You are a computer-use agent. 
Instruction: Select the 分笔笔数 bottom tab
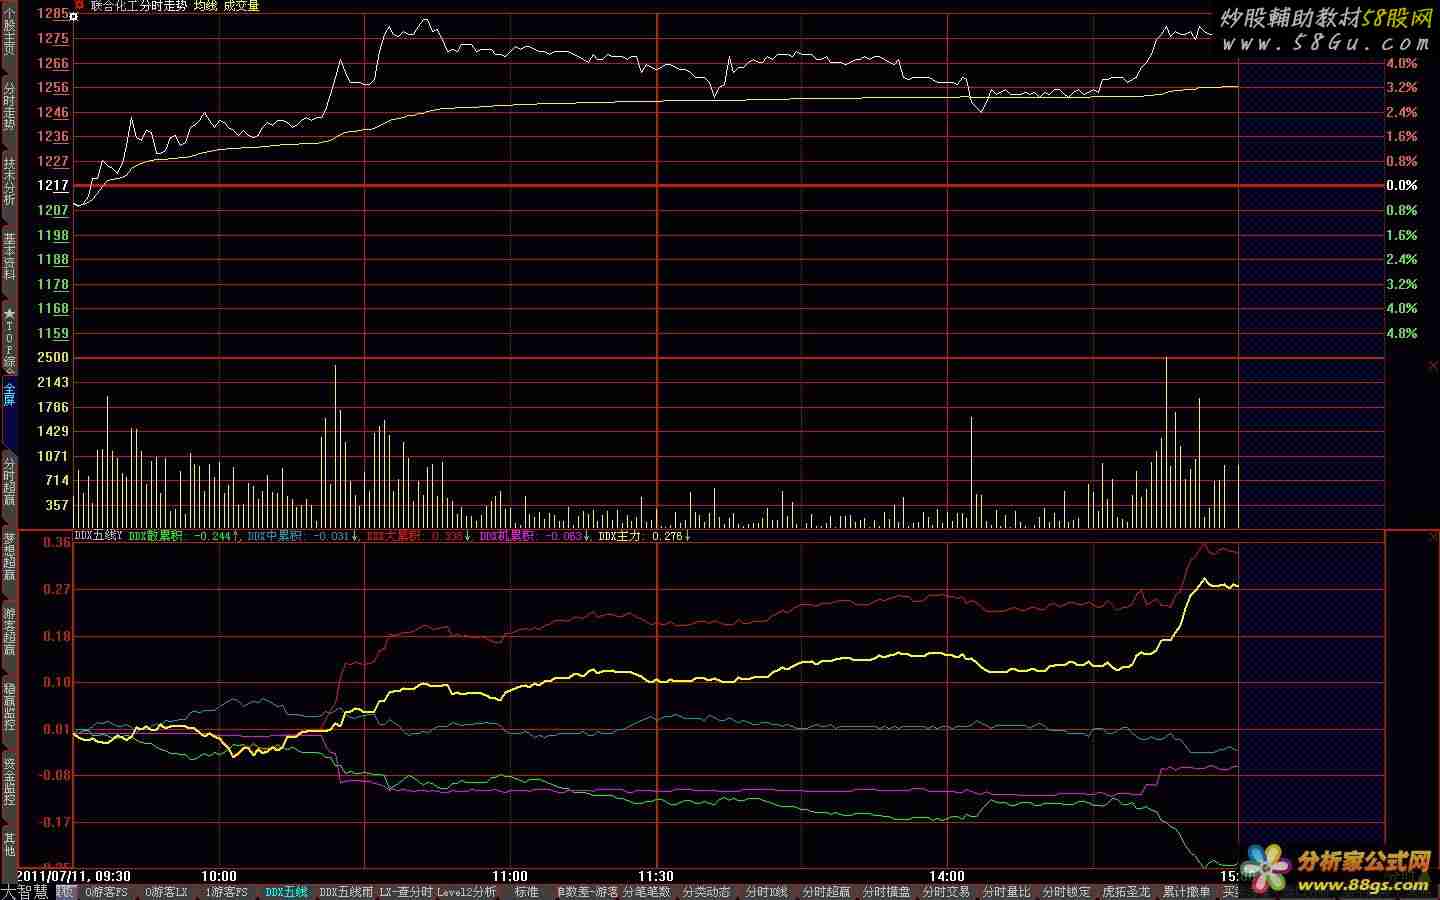coord(646,892)
